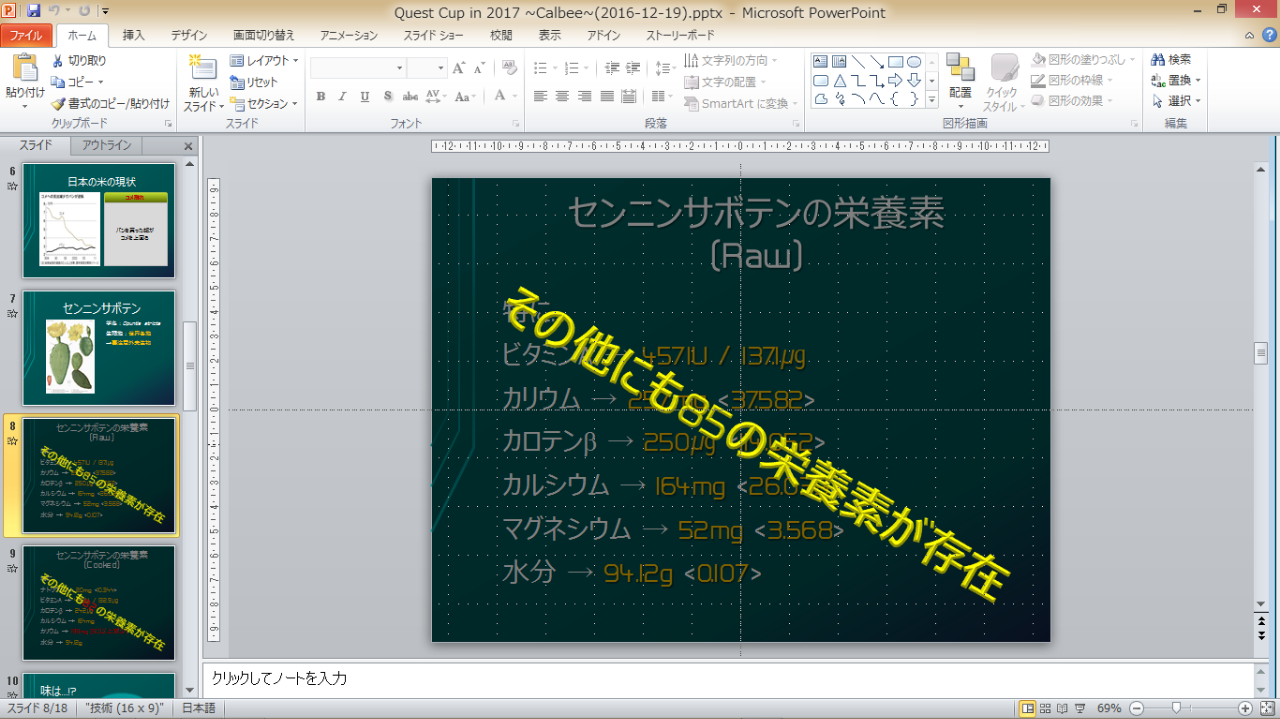Open the font name combo box
1280x719 pixels.
click(357, 68)
